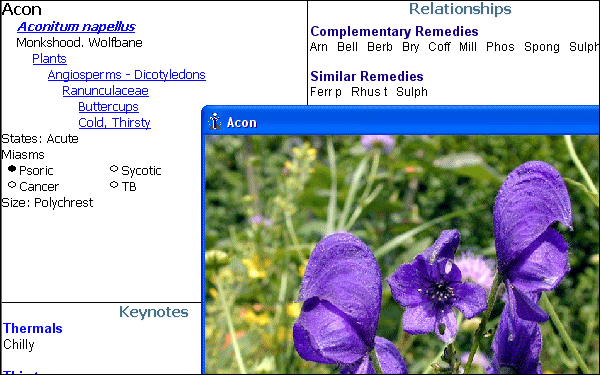Click the Acon image window title bar
Viewport: 600px width, 375px height.
[x=401, y=122]
